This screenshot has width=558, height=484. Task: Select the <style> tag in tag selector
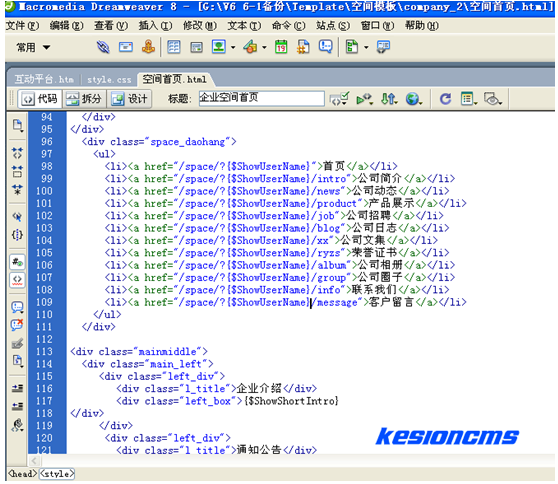click(x=57, y=474)
